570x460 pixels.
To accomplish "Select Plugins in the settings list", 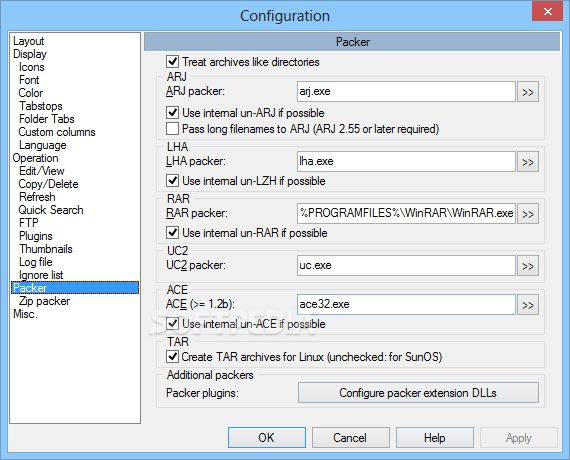I will point(36,236).
